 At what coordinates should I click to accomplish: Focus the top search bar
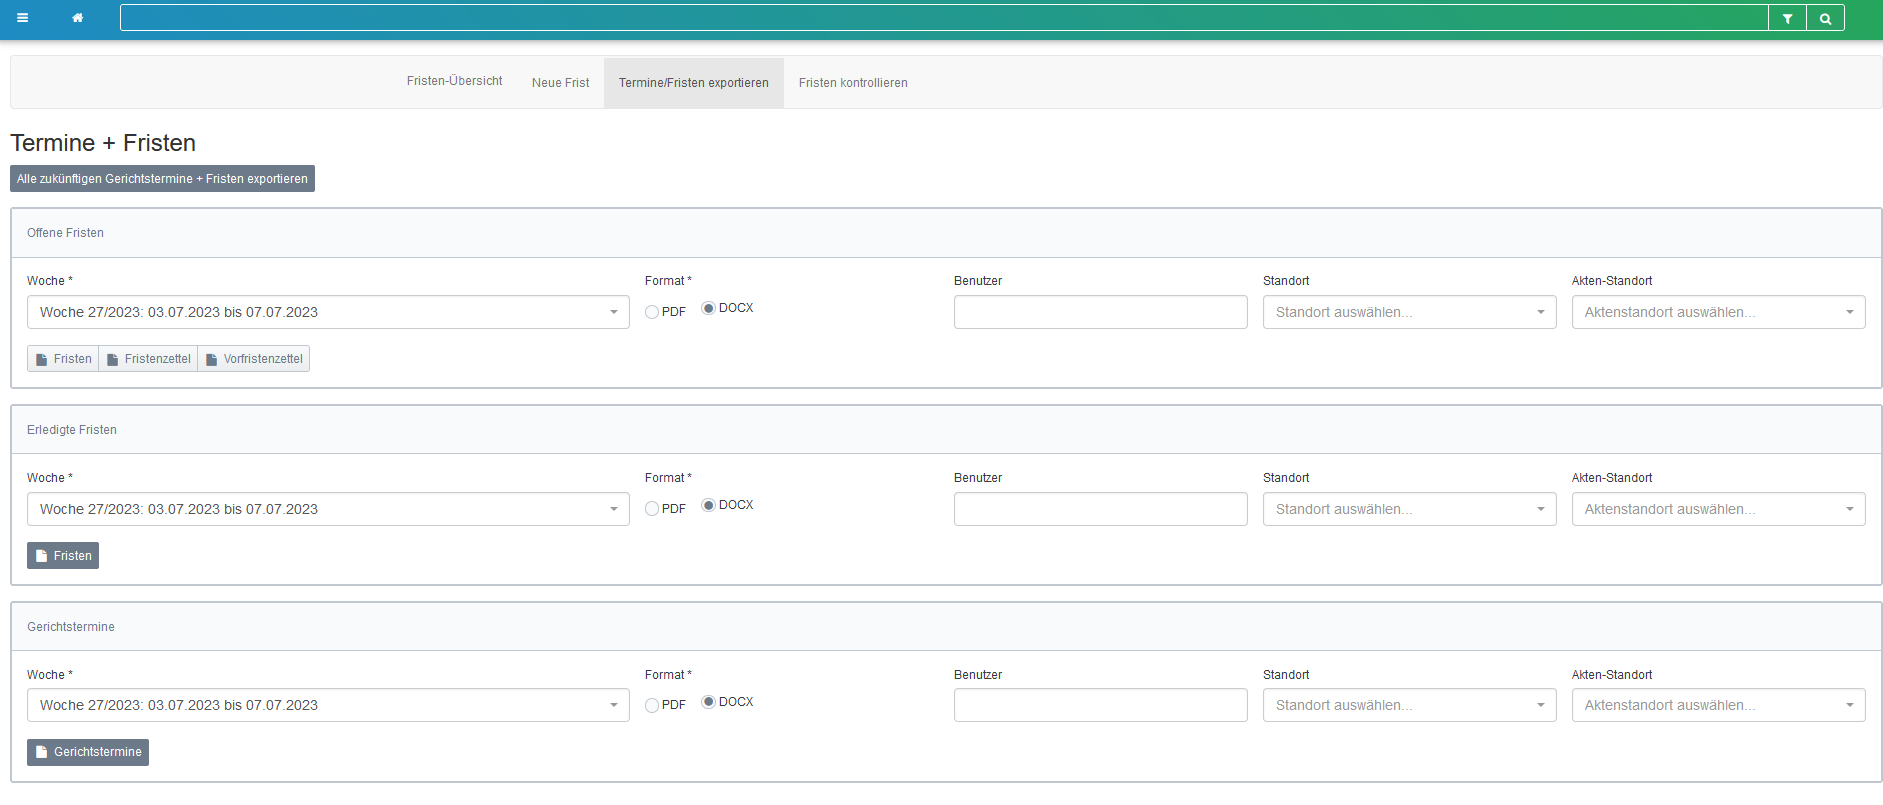coord(944,18)
